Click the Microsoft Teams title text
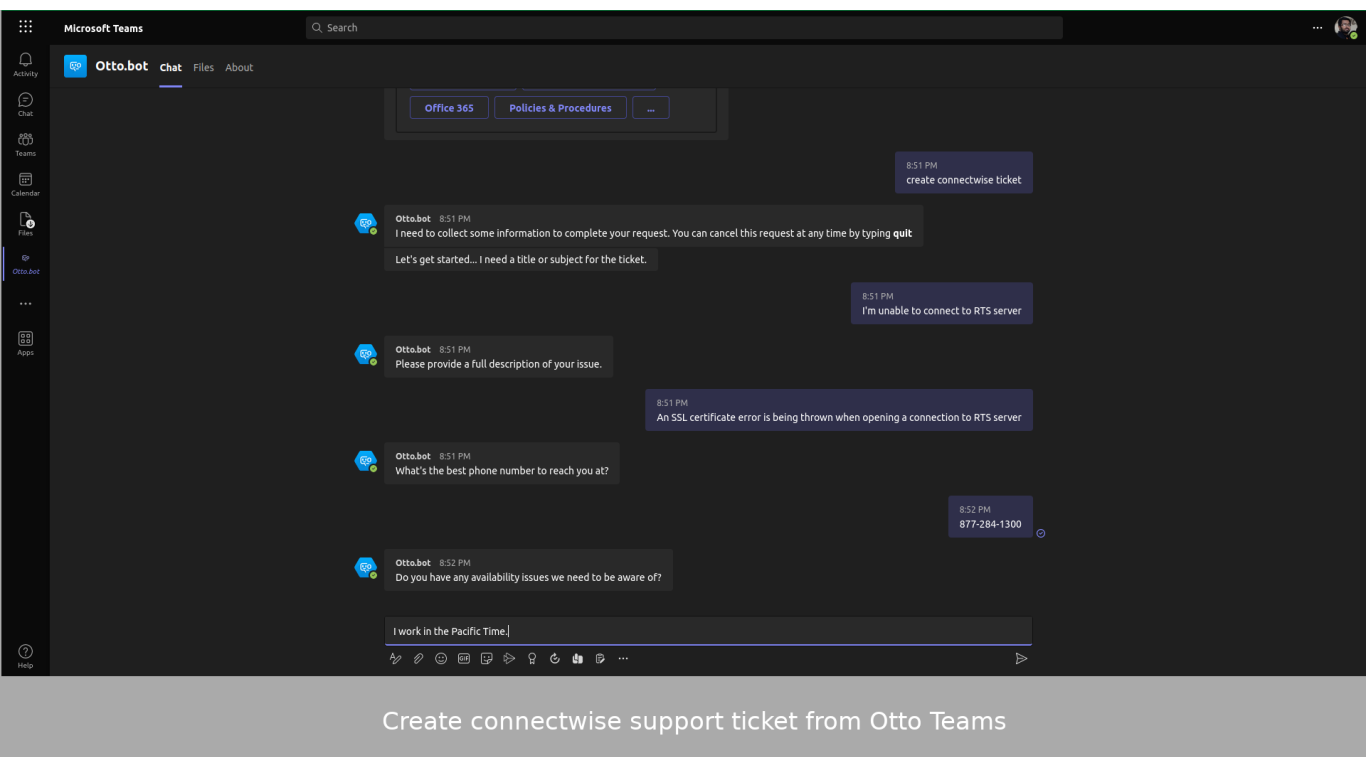The image size is (1366, 768). pyautogui.click(x=103, y=28)
